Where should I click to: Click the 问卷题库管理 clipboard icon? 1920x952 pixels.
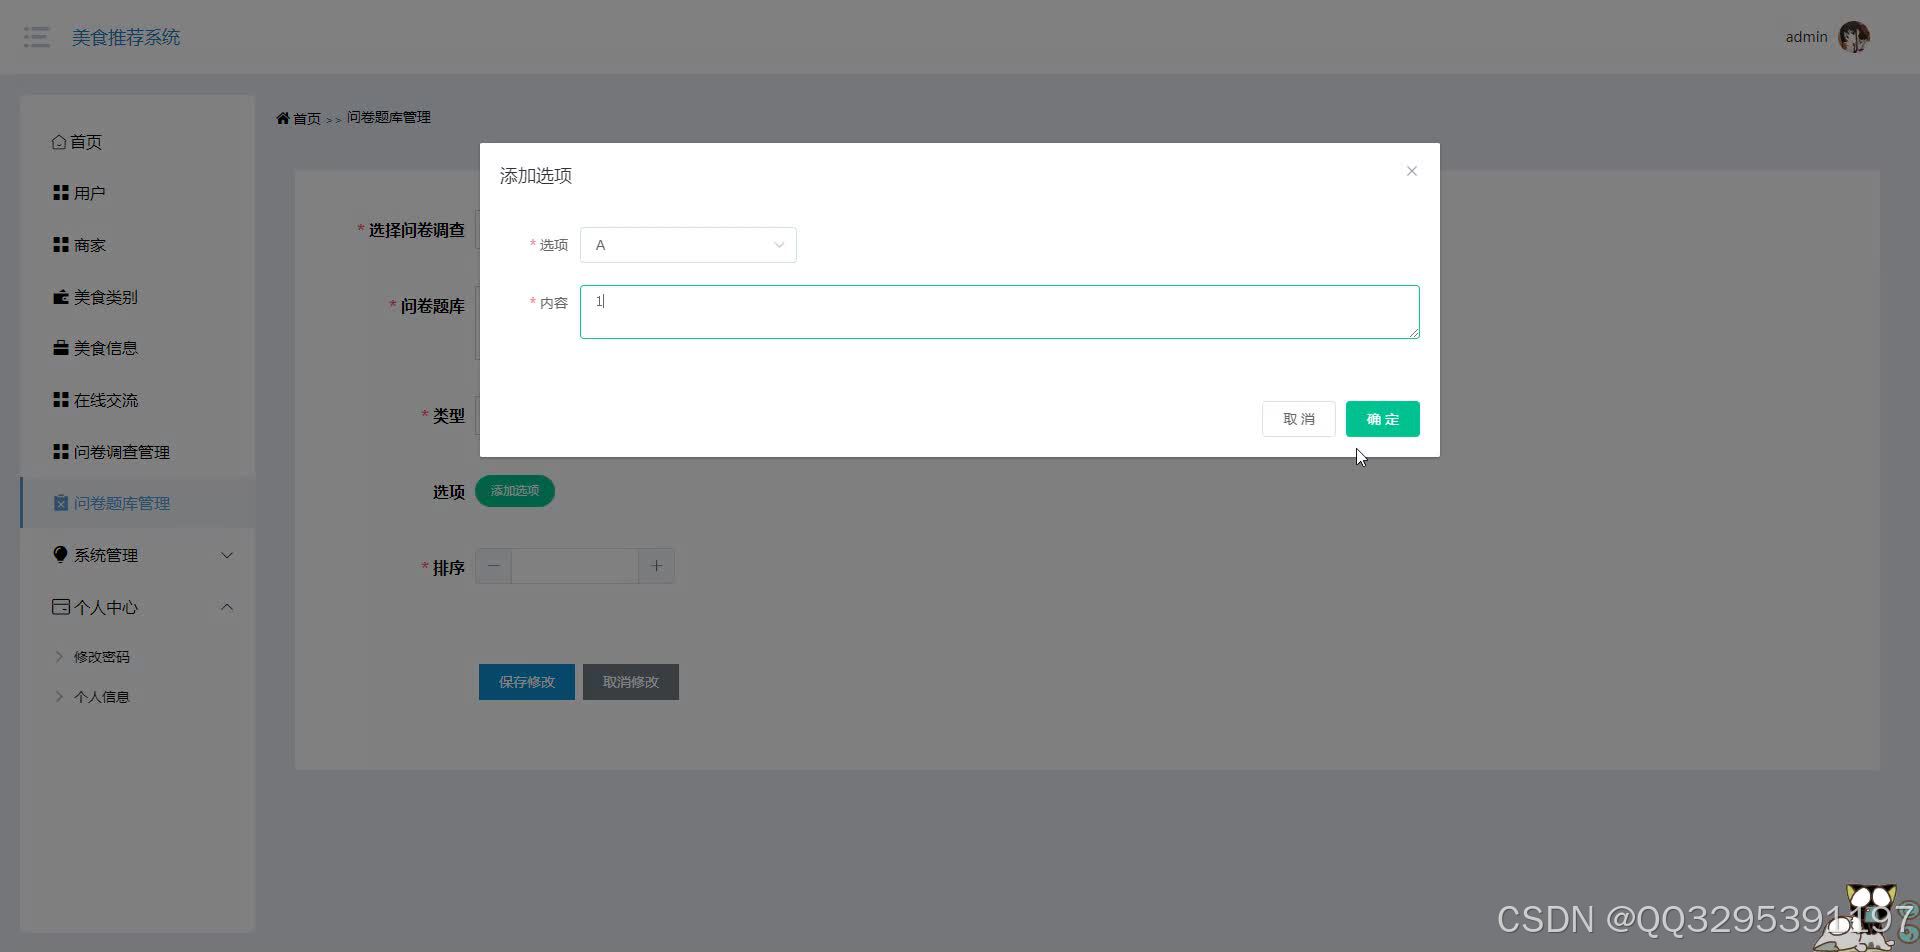point(61,503)
